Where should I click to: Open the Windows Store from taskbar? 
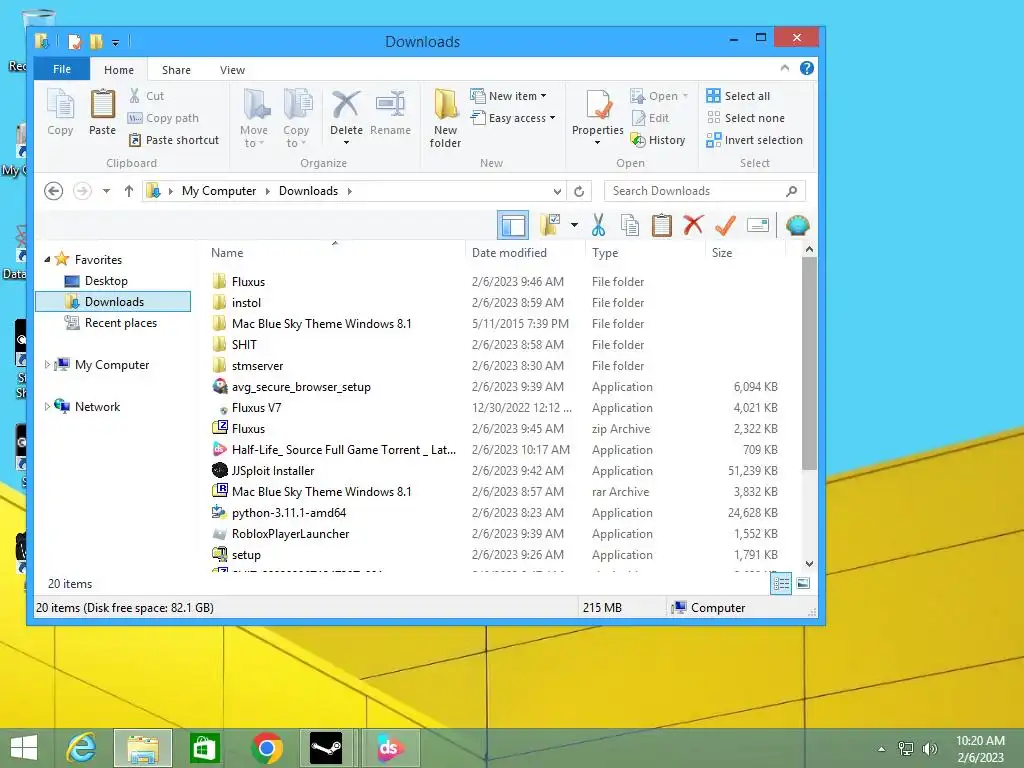(204, 748)
